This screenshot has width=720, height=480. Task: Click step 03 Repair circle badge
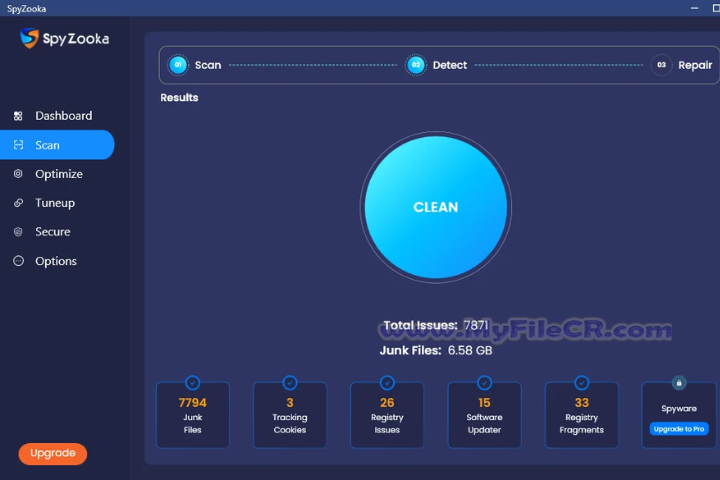[661, 65]
